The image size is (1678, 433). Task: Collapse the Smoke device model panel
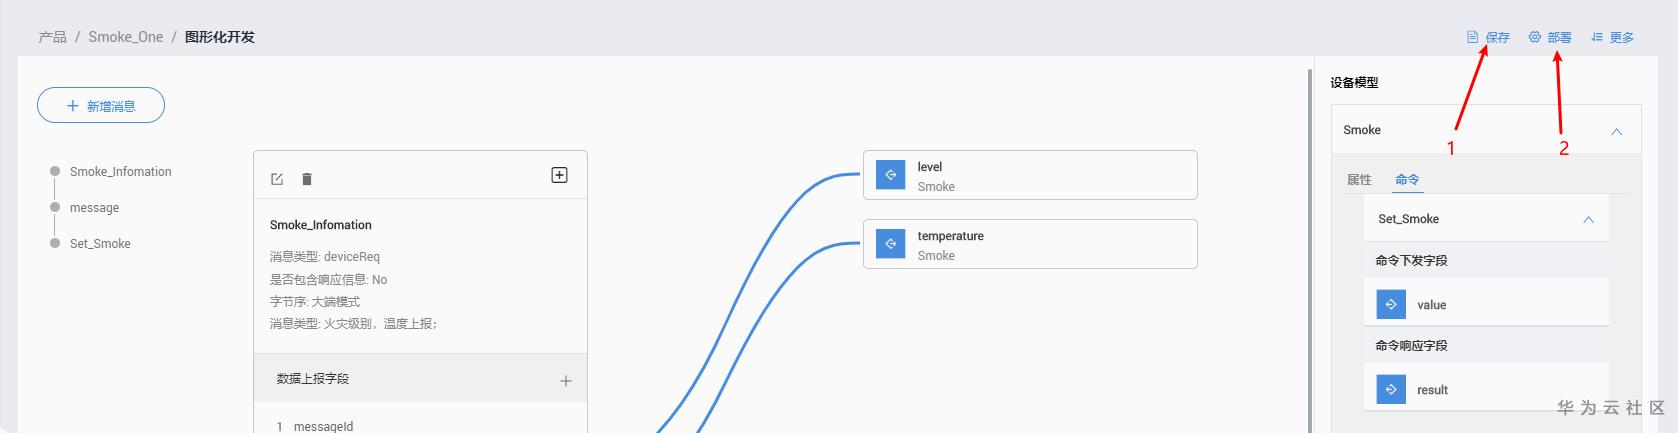pos(1616,131)
